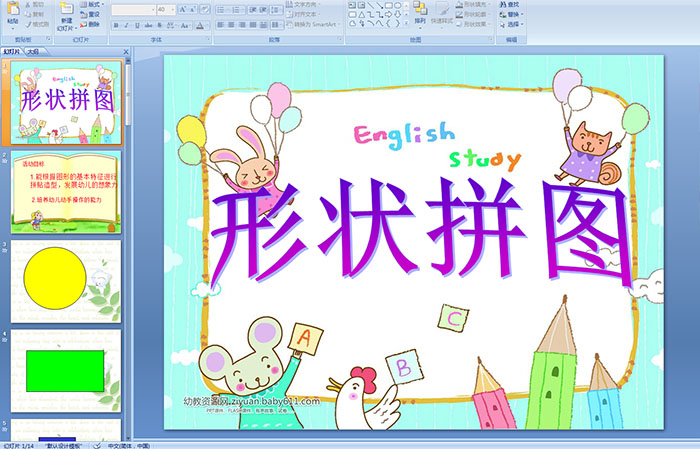Select the Down Arrow shape
700x449 pixels.
[x=398, y=15]
